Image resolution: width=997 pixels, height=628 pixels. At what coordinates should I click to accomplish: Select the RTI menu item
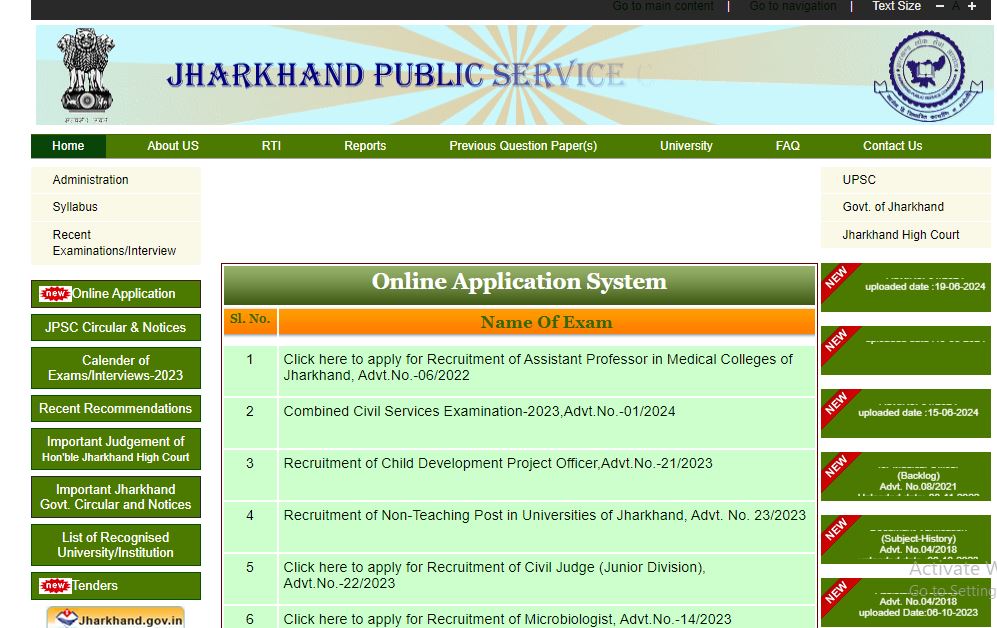pos(271,146)
